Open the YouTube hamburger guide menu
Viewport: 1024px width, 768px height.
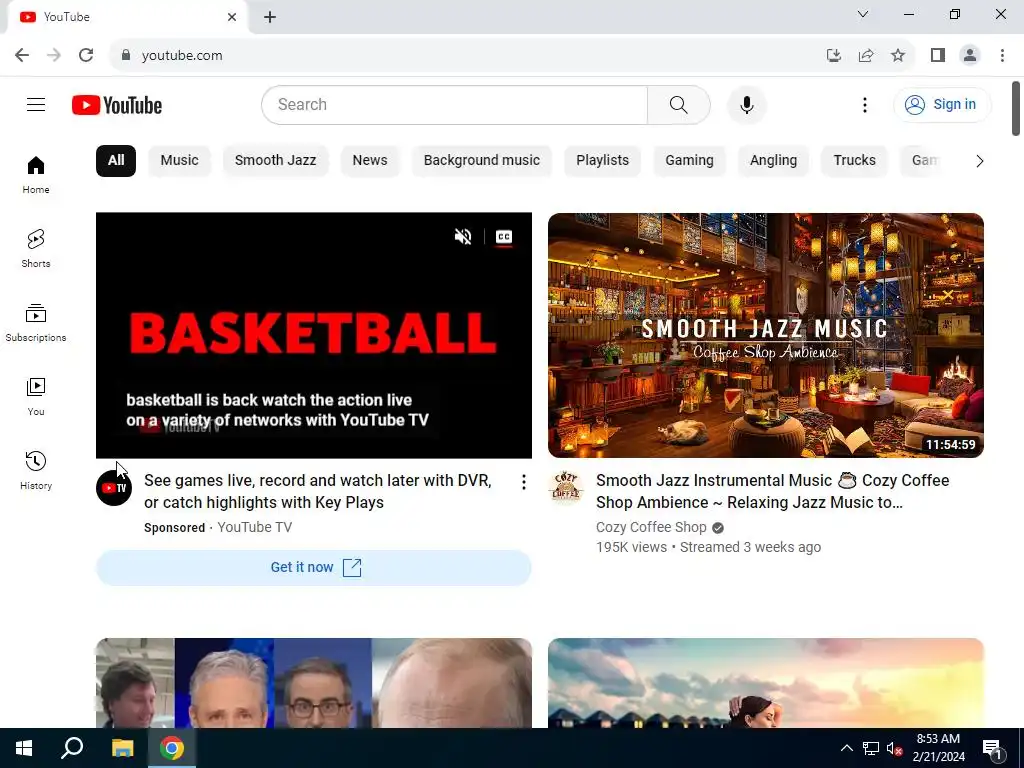[x=36, y=104]
